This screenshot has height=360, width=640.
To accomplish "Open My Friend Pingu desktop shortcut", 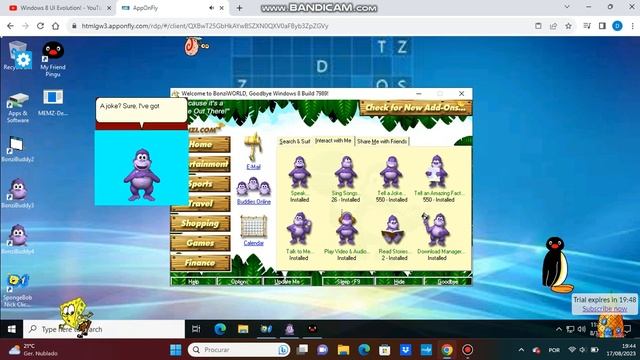I will click(x=53, y=58).
